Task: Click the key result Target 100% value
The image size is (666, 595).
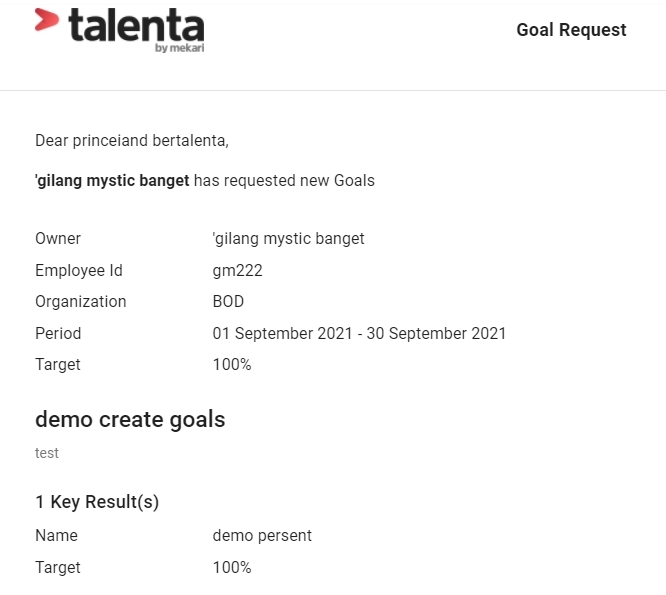Action: (x=232, y=567)
